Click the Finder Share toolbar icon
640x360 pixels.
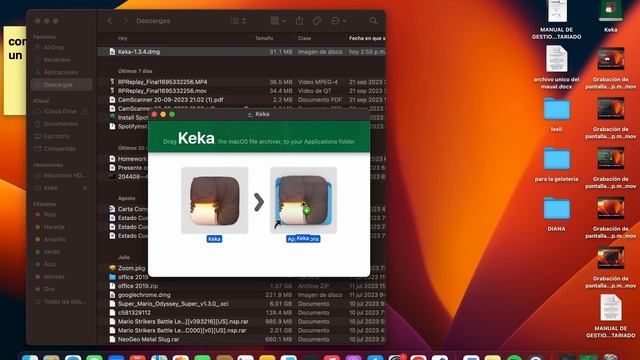coord(299,20)
